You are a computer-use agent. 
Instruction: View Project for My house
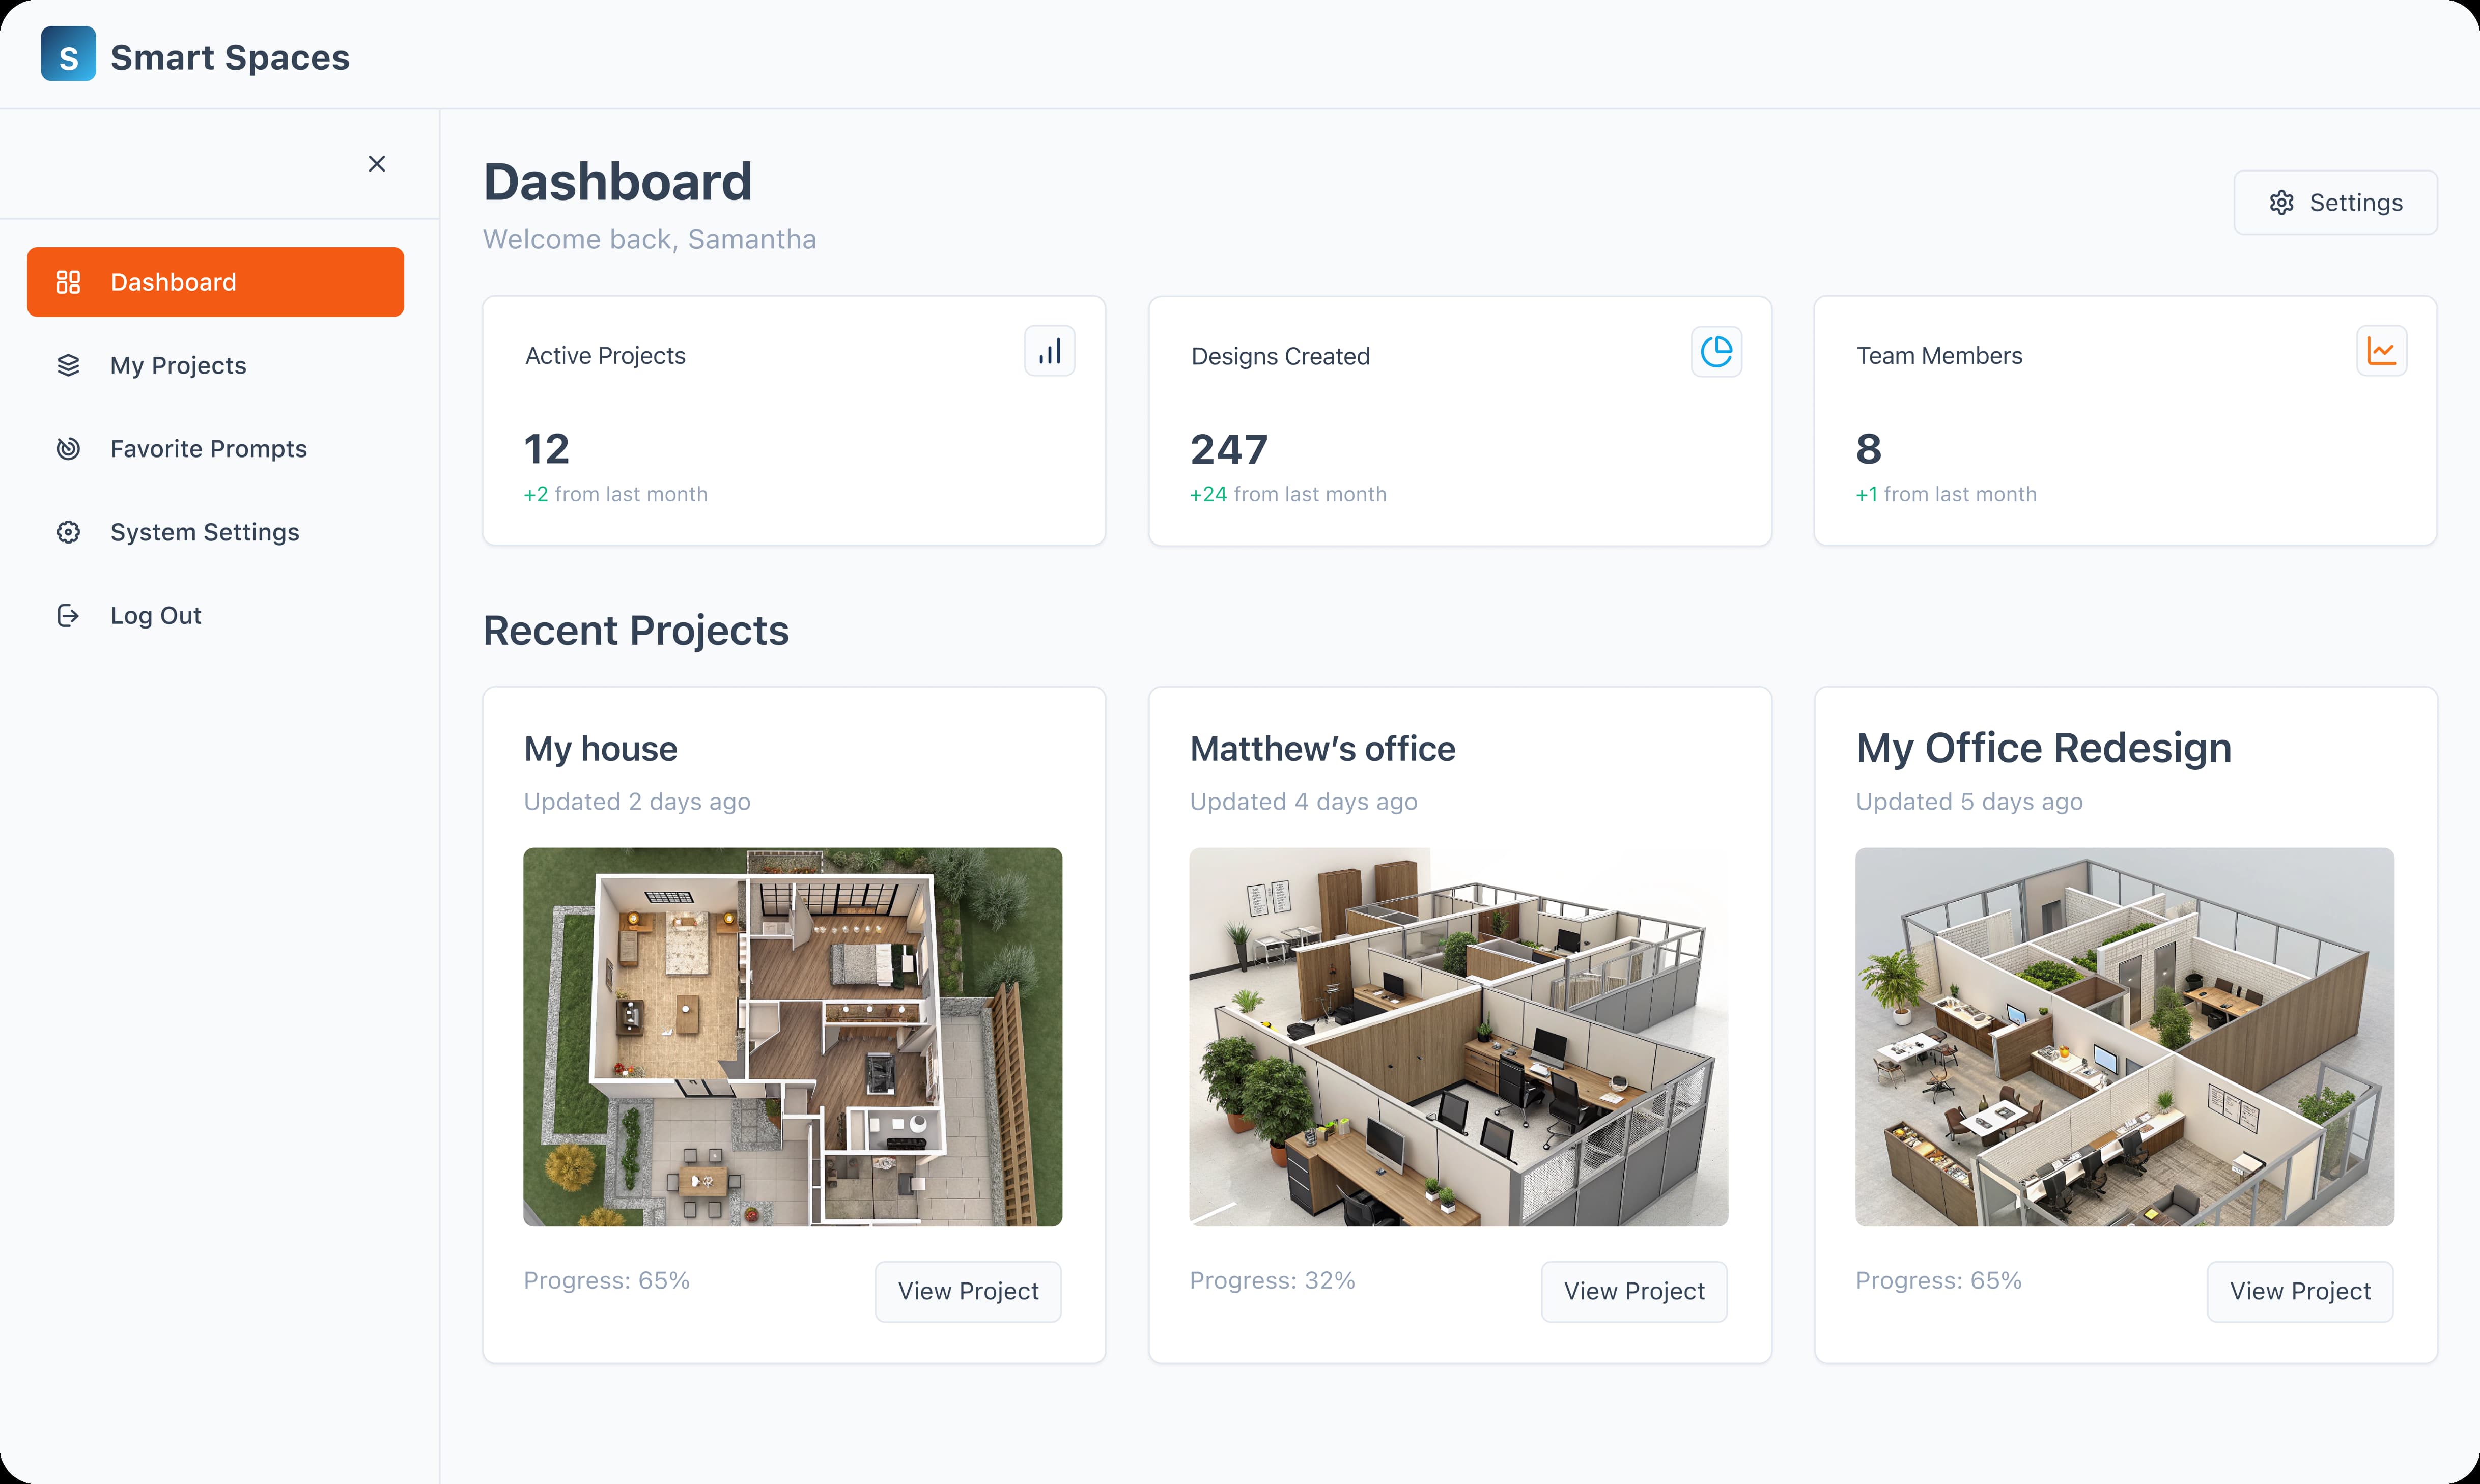pos(967,1291)
